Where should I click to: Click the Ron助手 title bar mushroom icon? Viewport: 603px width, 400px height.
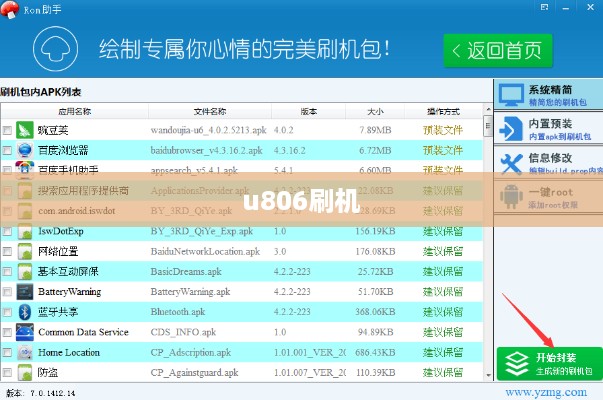10,9
